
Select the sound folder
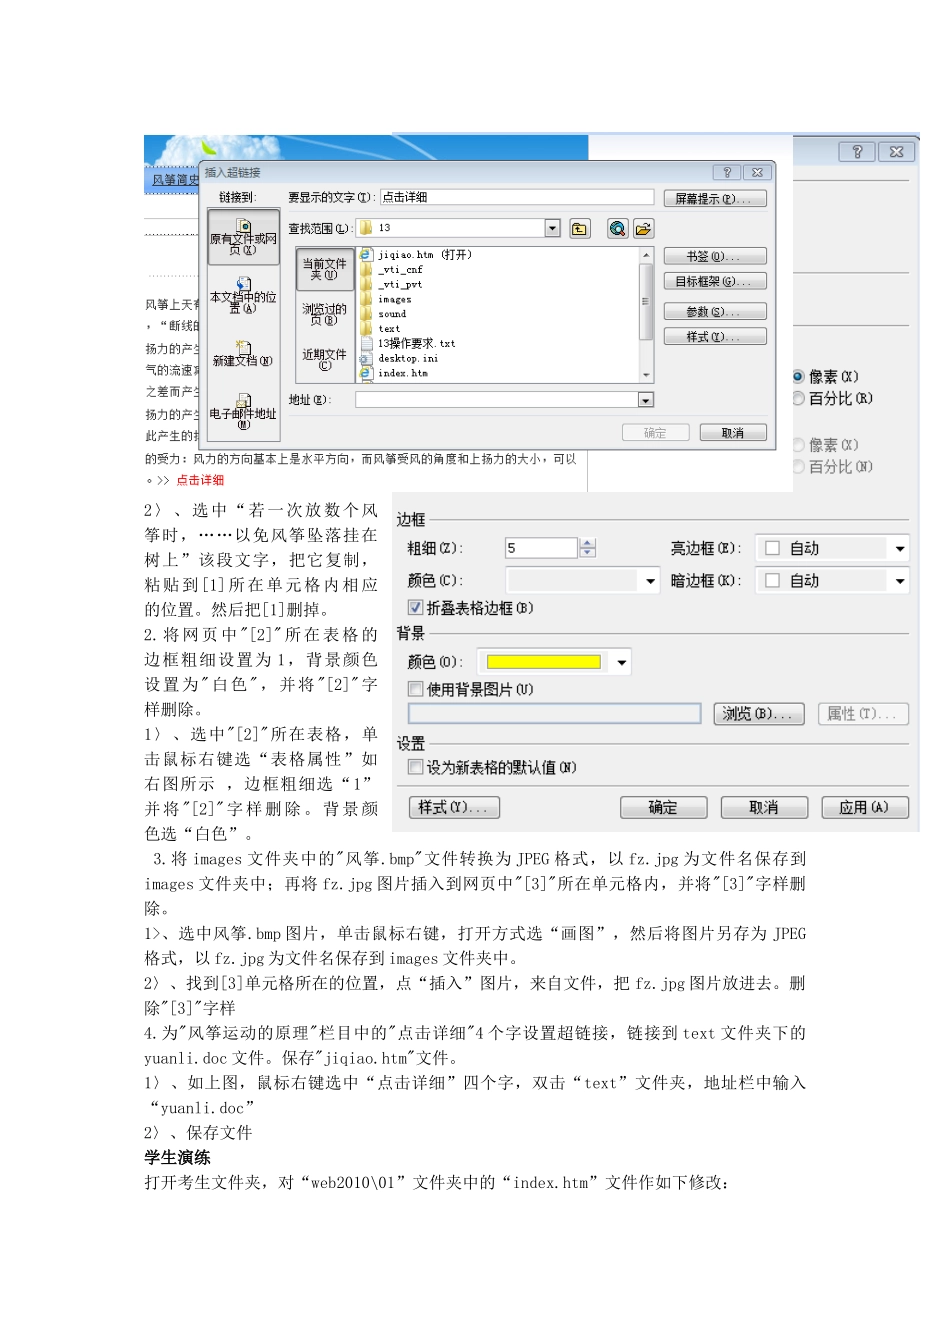[x=384, y=314]
